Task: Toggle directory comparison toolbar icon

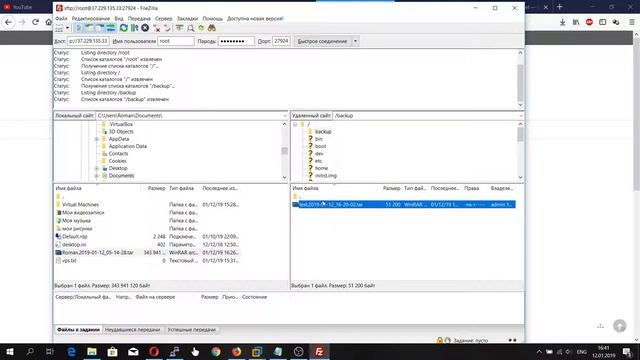Action: click(x=191, y=28)
